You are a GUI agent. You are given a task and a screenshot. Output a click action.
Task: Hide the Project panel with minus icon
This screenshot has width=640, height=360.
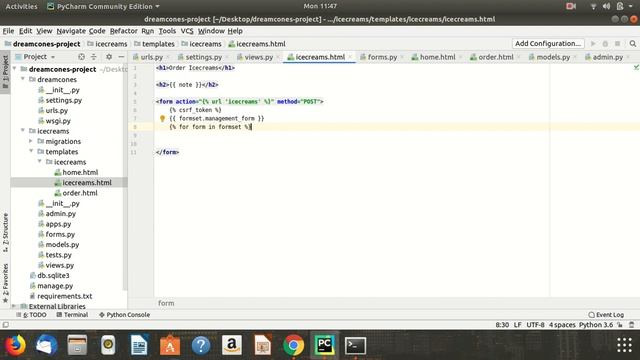[121, 57]
